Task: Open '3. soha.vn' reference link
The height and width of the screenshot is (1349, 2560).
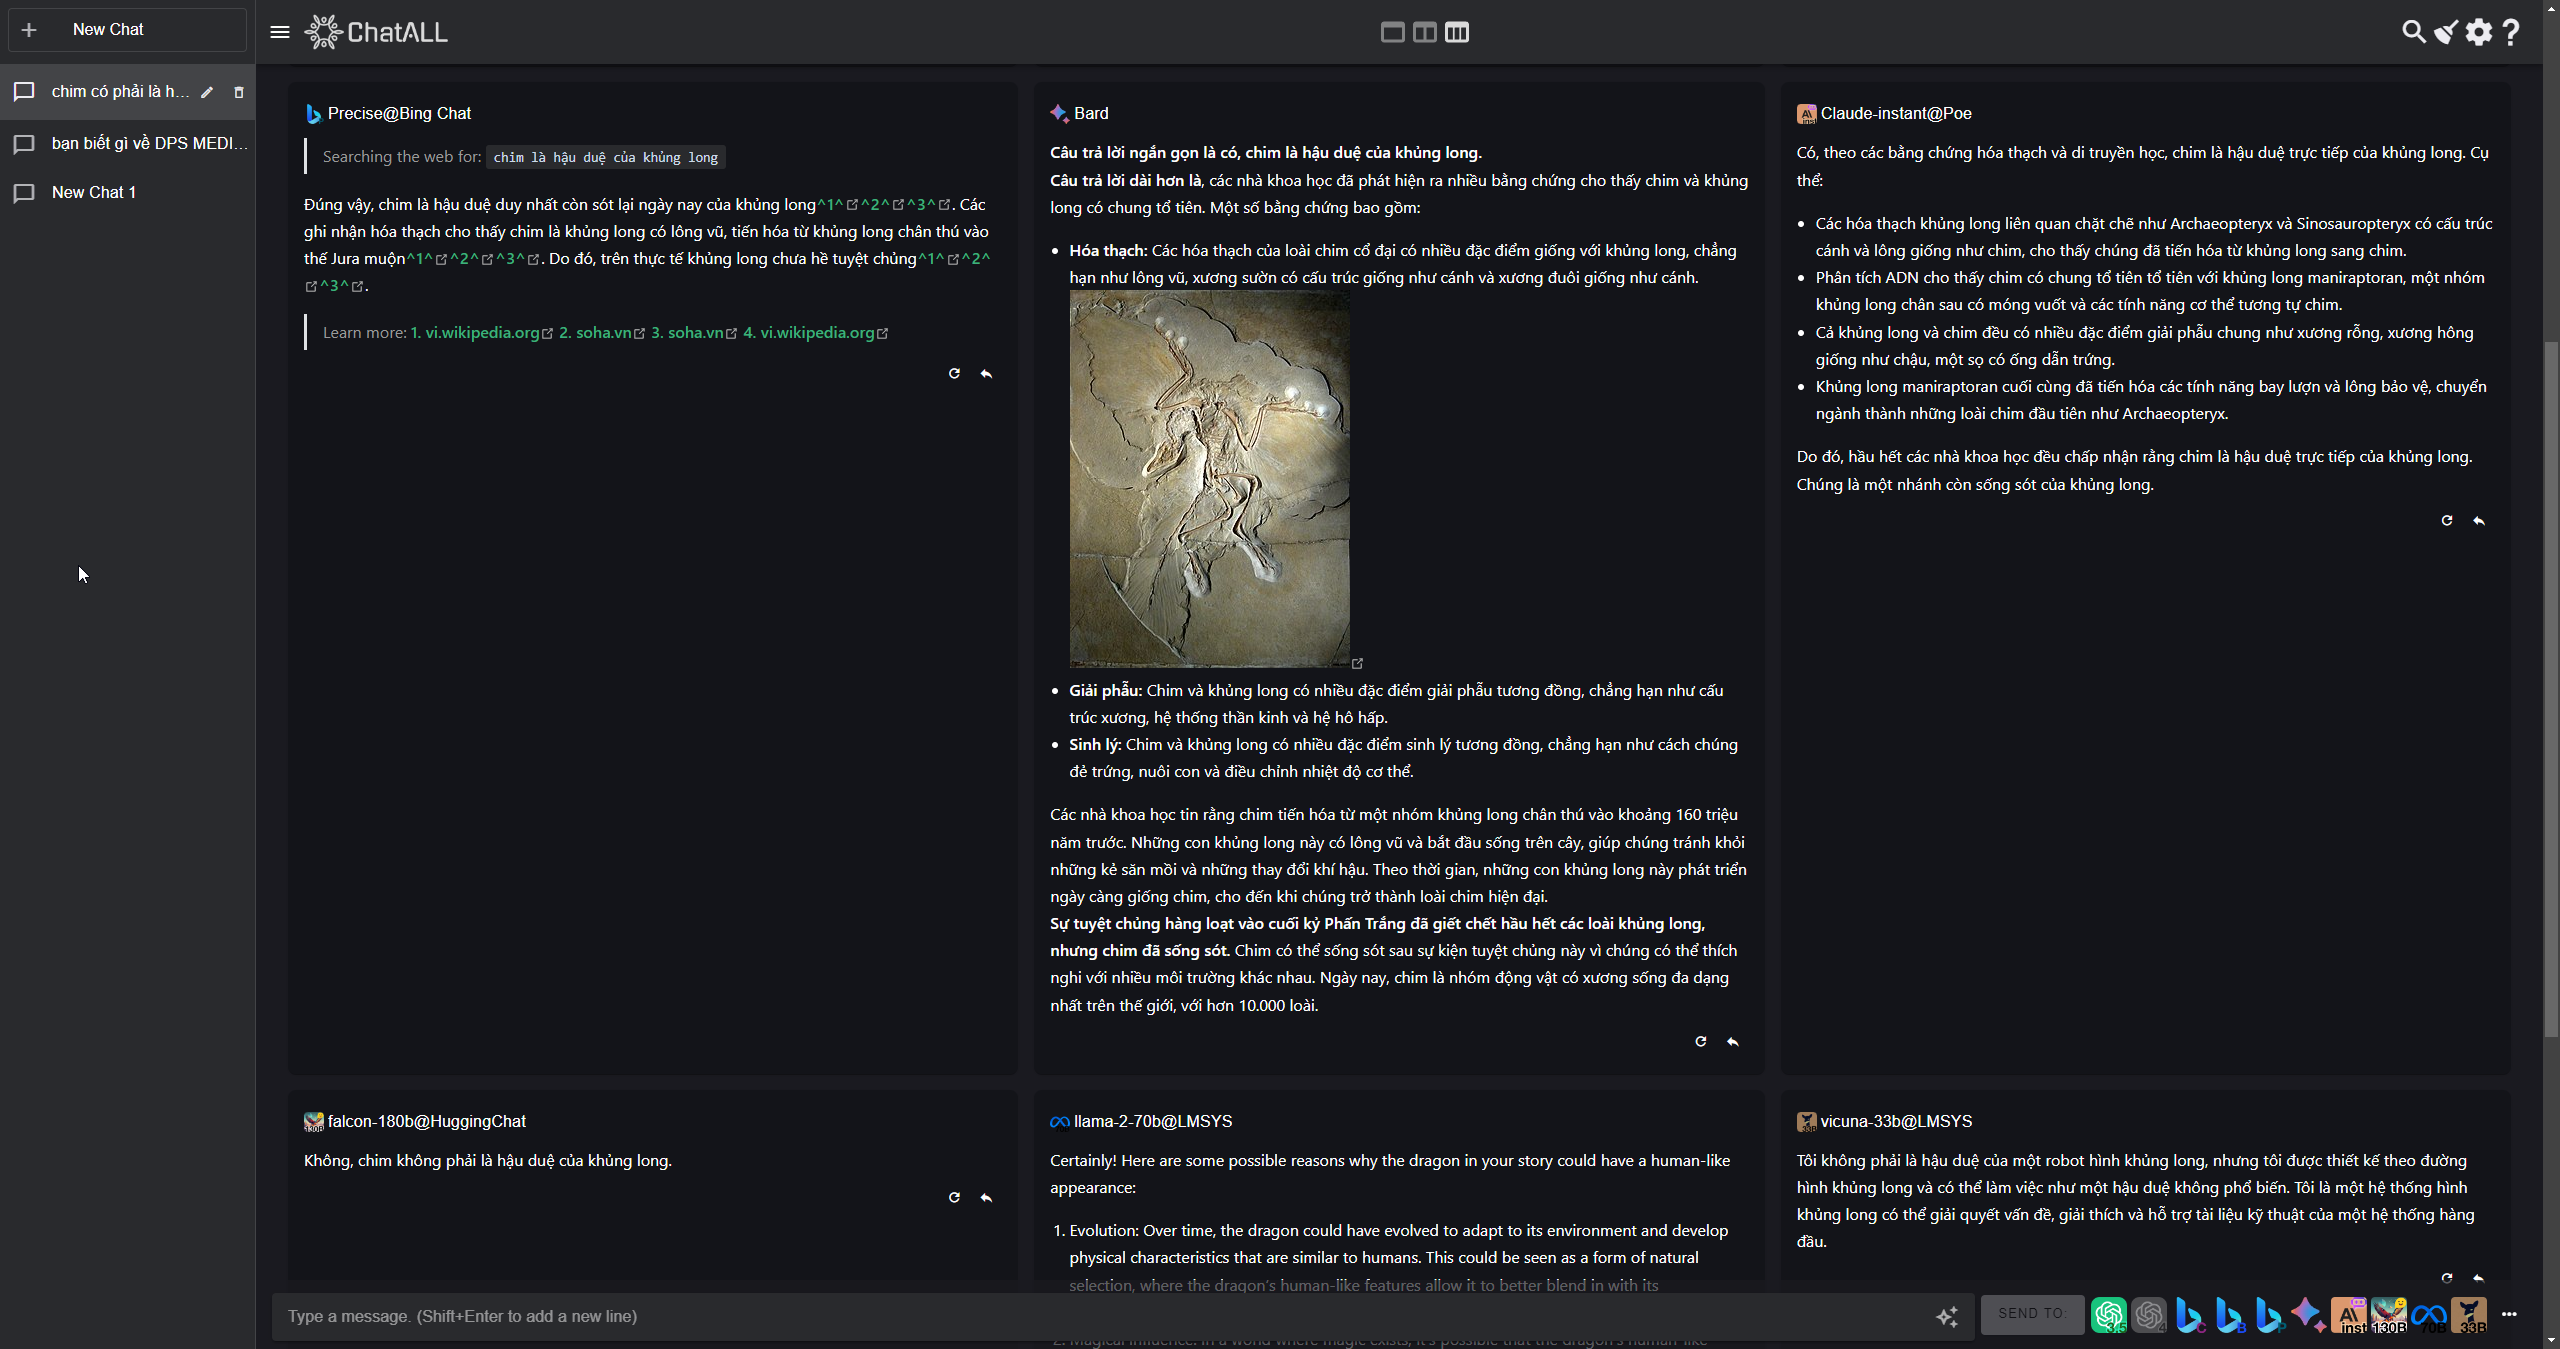Action: tap(694, 332)
